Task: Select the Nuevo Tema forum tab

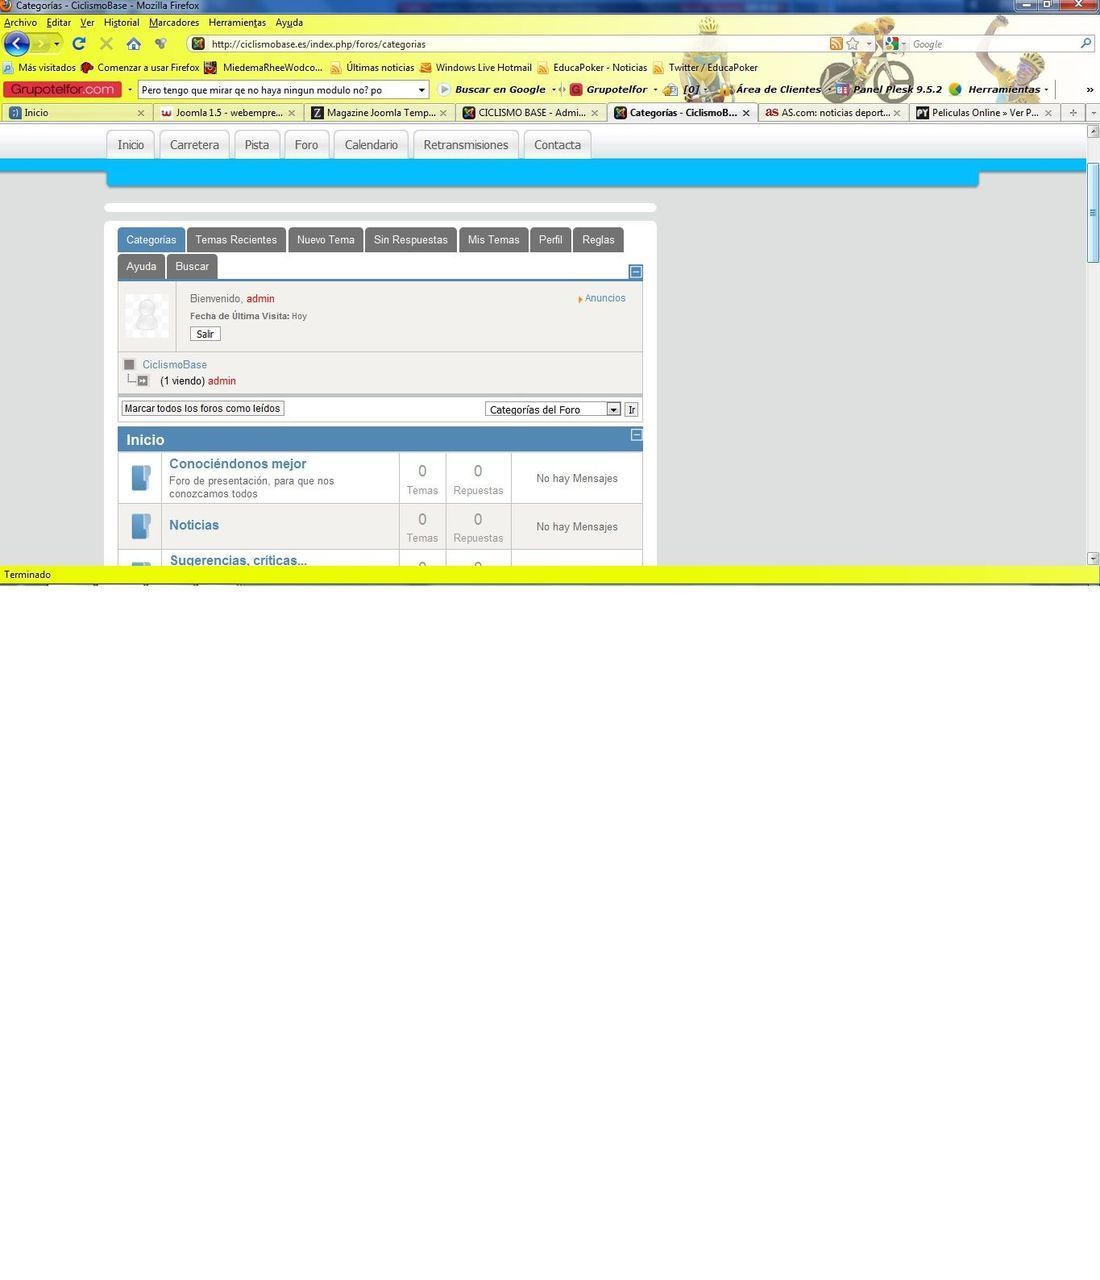Action: 325,240
